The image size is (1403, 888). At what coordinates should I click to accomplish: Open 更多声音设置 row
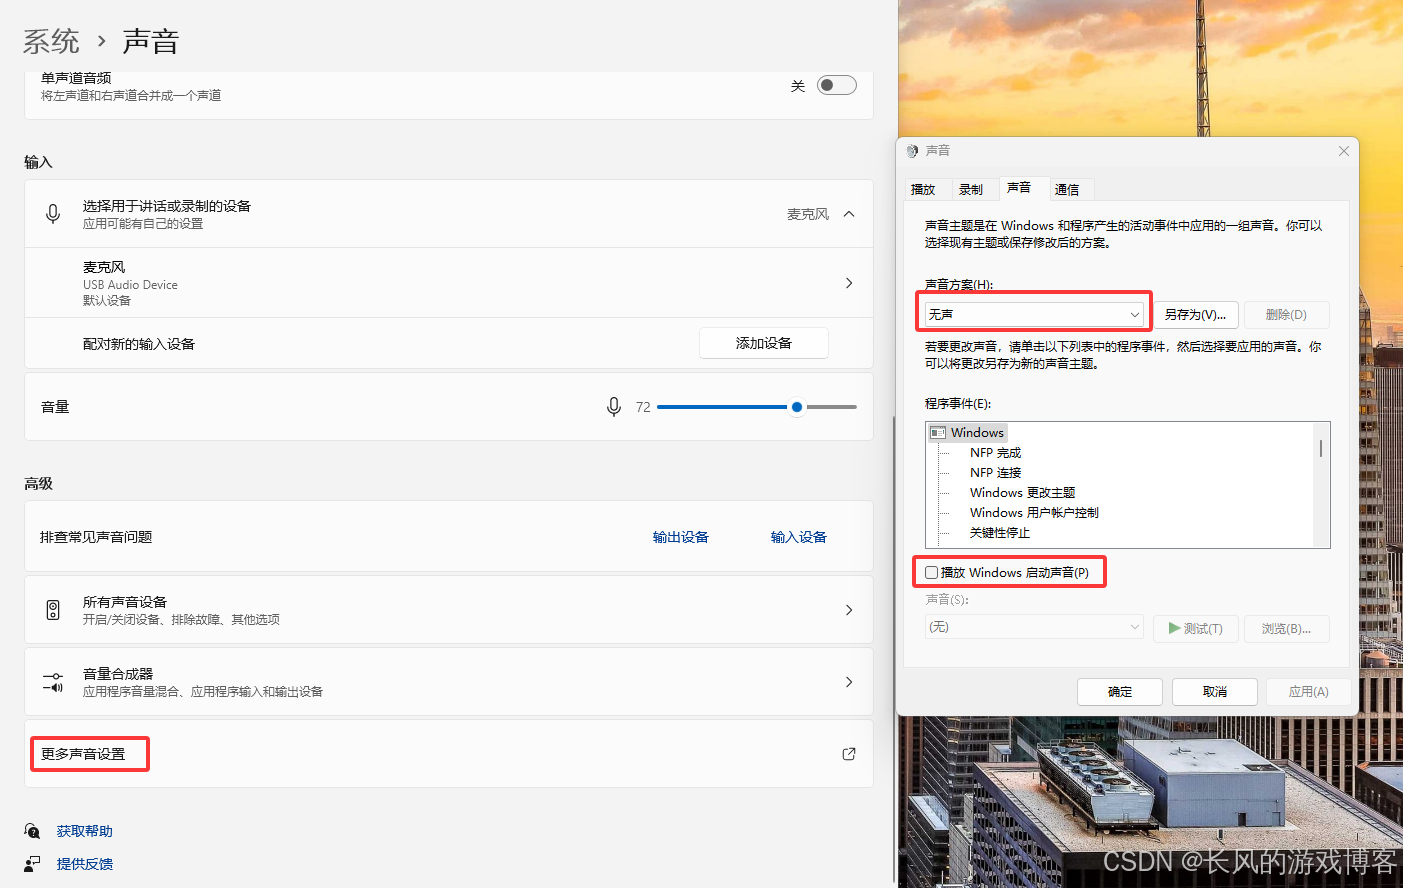[449, 754]
